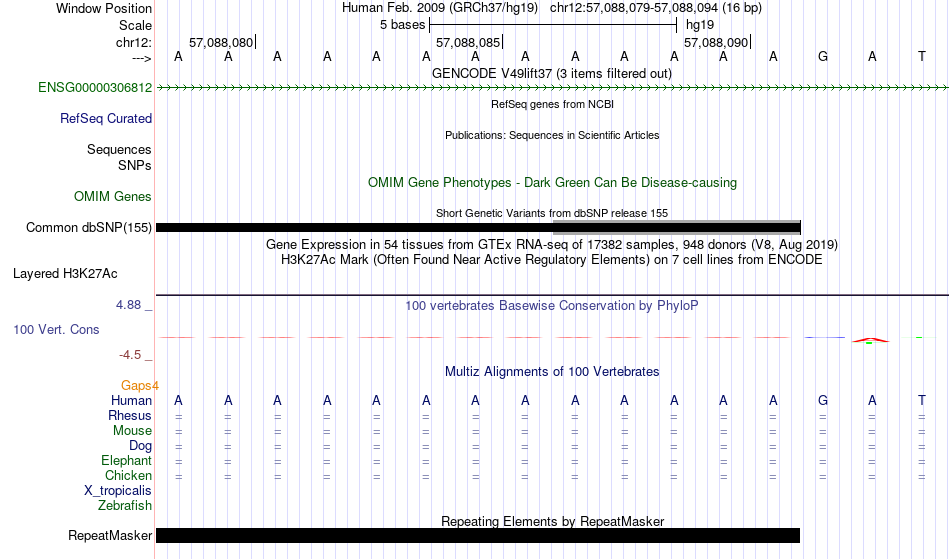Click Repeating Elements by RepeatMasker title
950x559 pixels.
tap(553, 521)
